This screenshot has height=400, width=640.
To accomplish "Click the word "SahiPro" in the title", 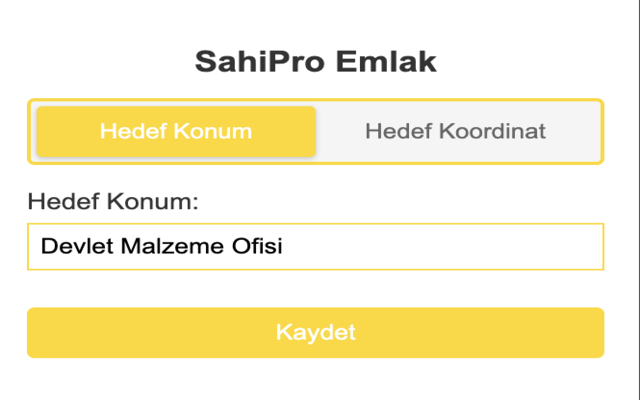I will (260, 62).
